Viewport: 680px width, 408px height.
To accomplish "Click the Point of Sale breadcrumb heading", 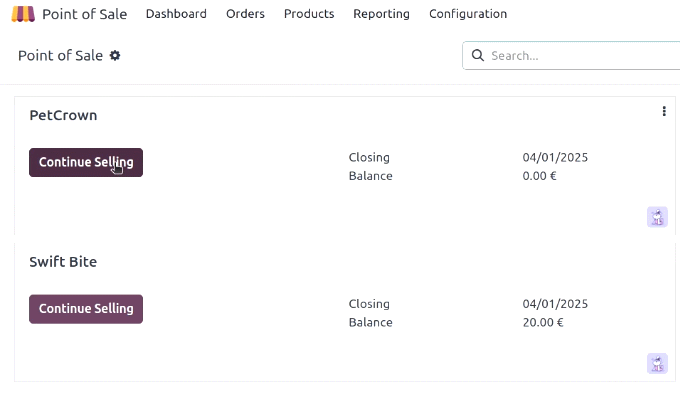I will [60, 55].
